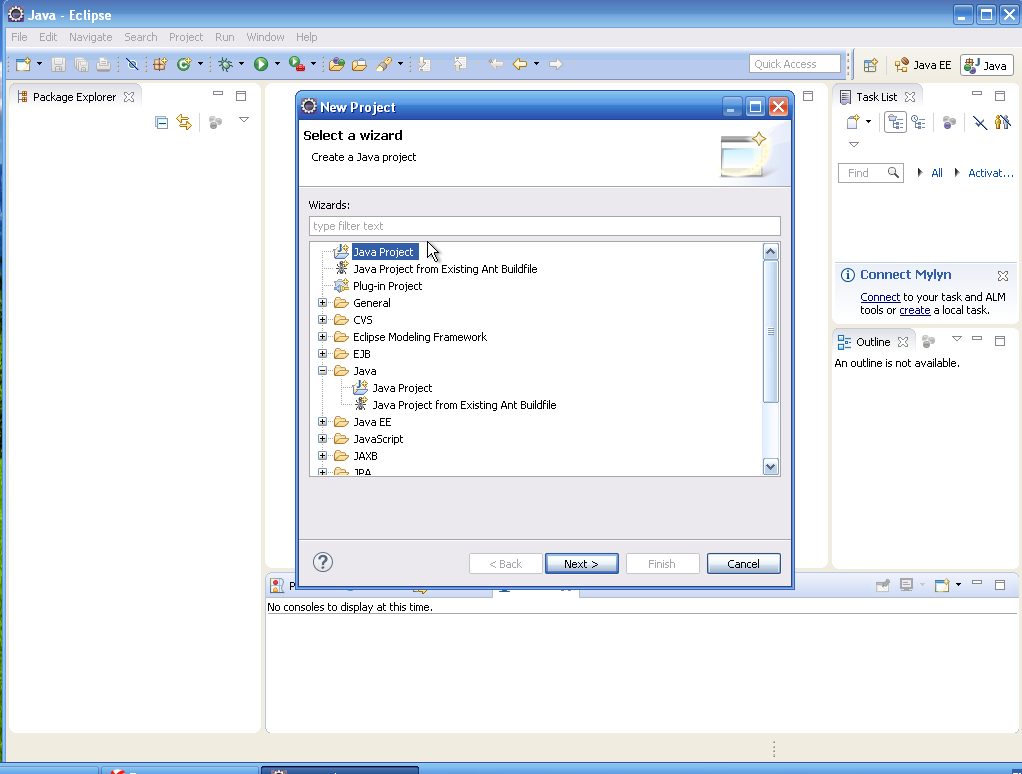Image resolution: width=1022 pixels, height=774 pixels.
Task: Click the create local task link
Action: 914,310
